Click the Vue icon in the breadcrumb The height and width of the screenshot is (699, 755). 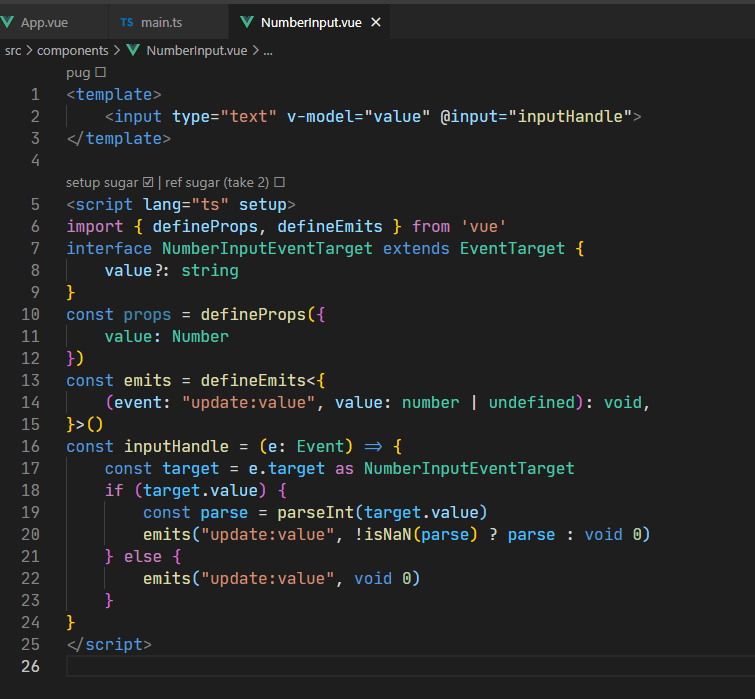click(133, 50)
